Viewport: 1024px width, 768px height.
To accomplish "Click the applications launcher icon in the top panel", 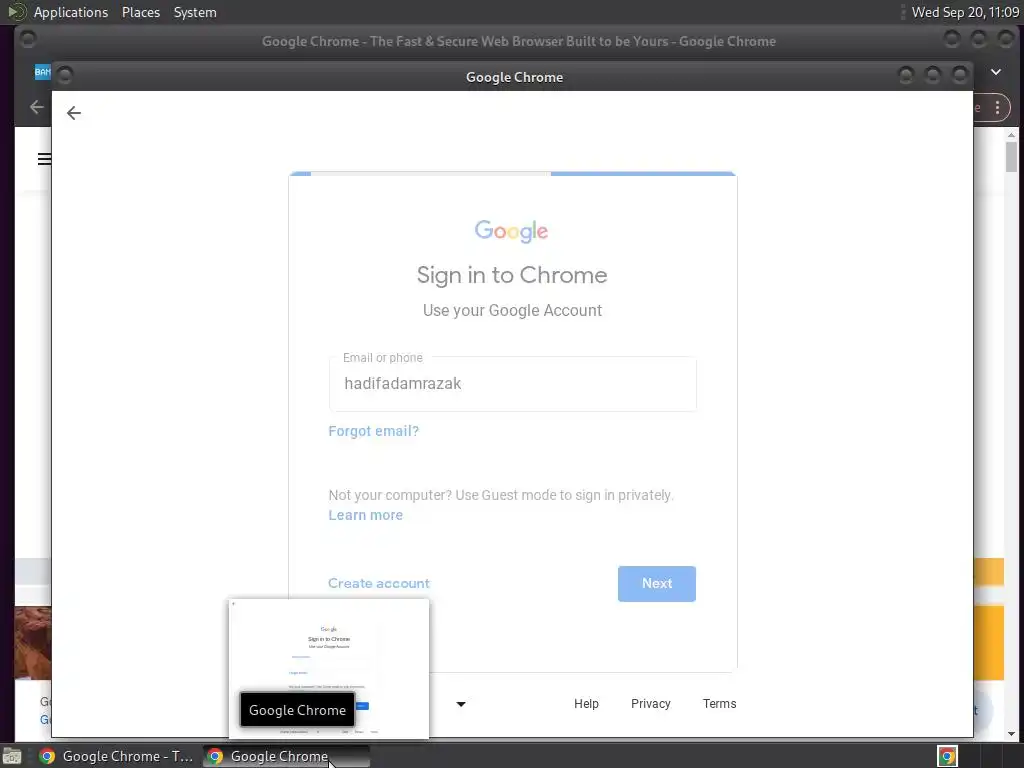I will (x=16, y=12).
